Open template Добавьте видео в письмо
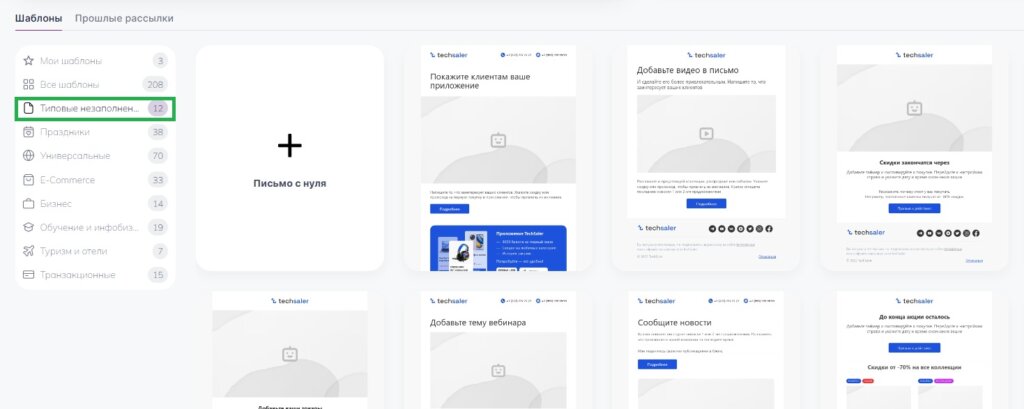1024x409 pixels. coord(706,157)
